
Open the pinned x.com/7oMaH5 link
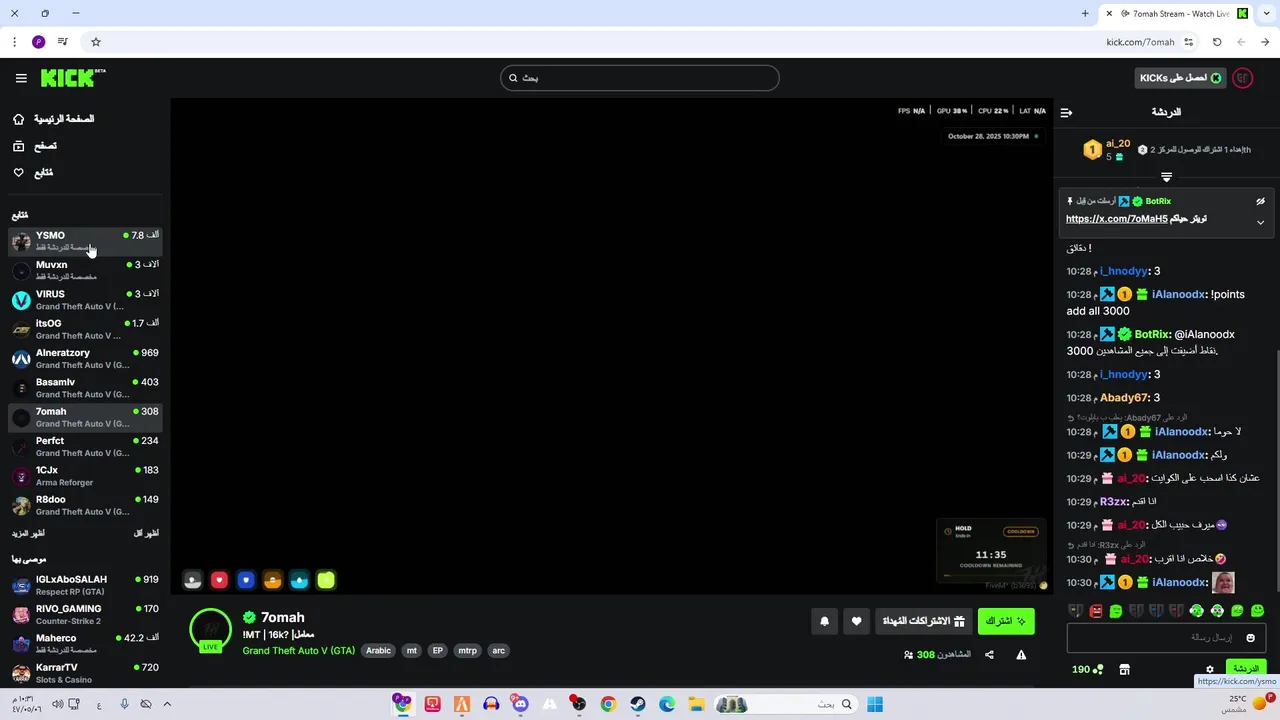[x=1116, y=219]
